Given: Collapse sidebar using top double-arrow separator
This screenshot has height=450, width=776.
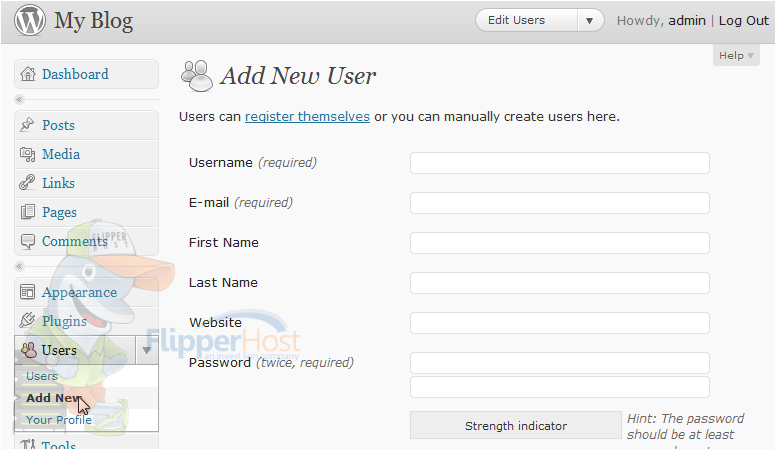Looking at the screenshot, I should tap(19, 100).
